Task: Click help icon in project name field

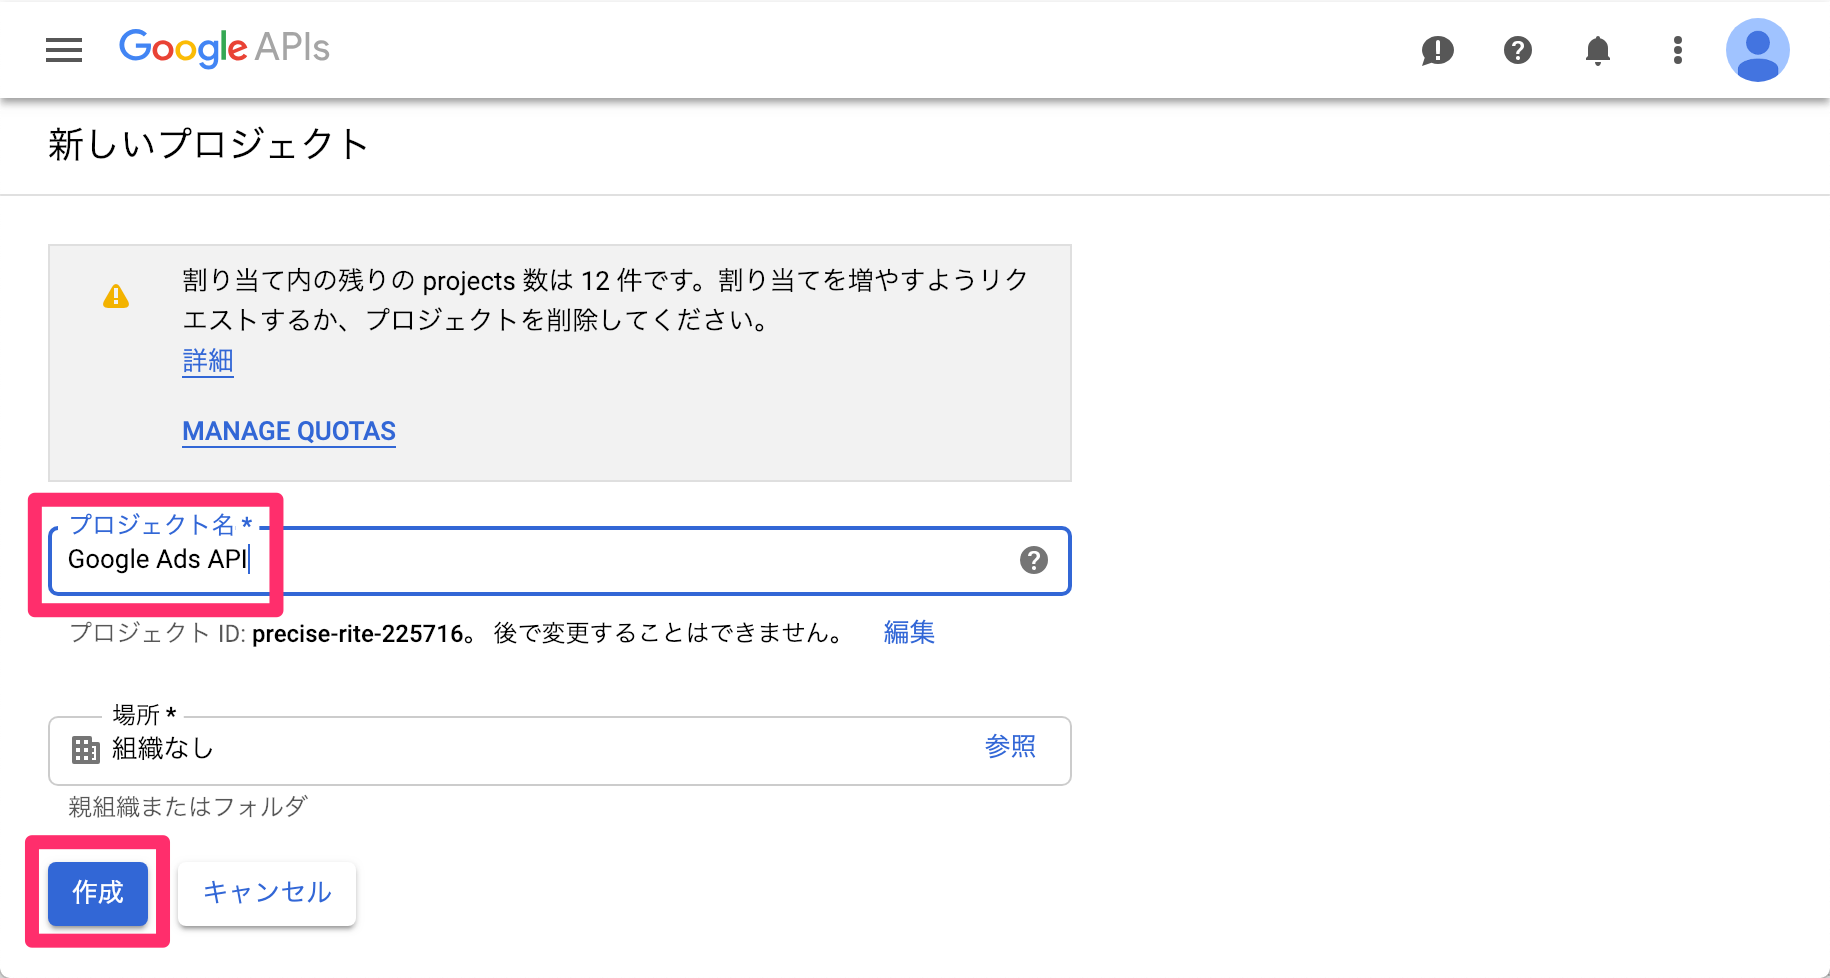Action: 1034,560
